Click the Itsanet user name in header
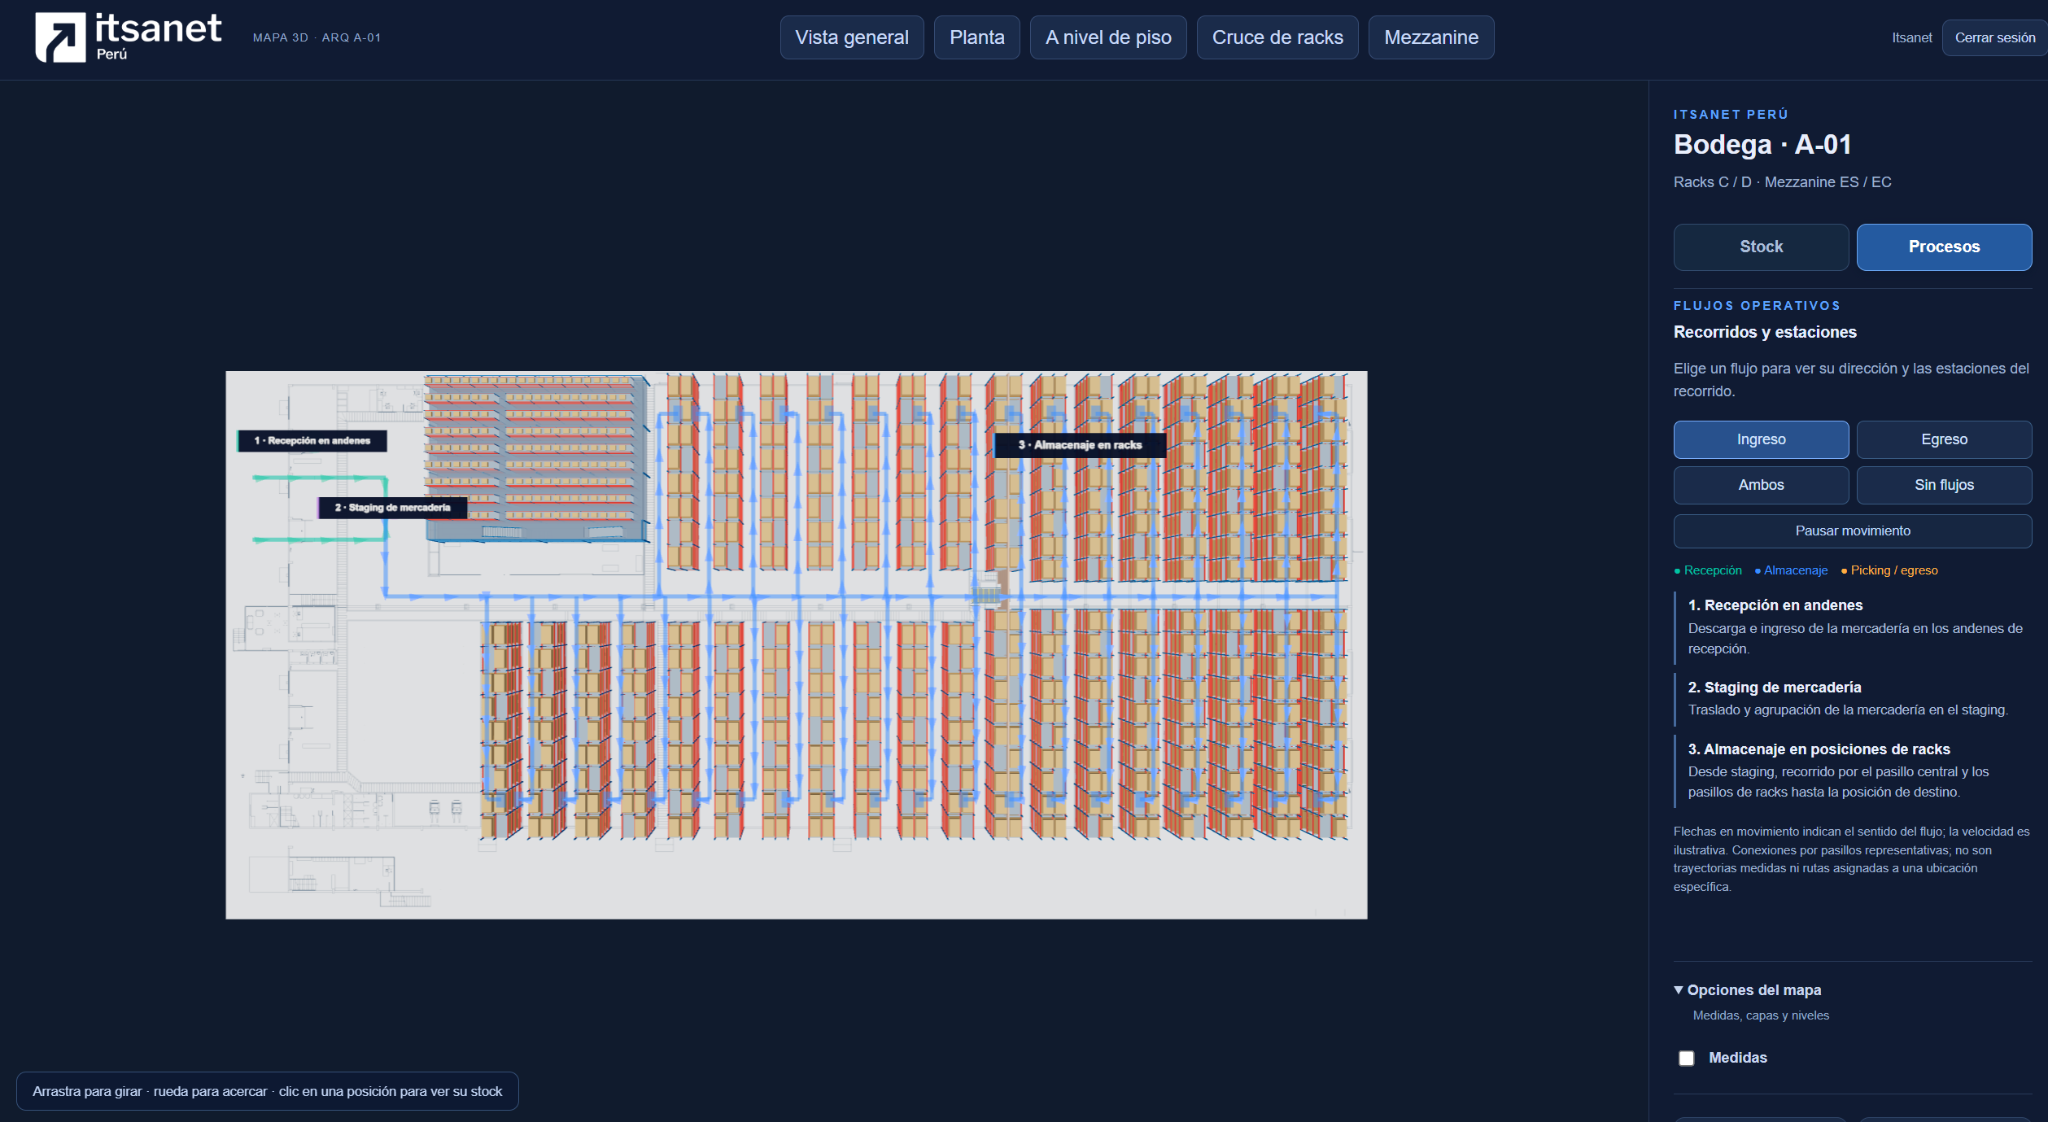2048x1122 pixels. click(1911, 38)
